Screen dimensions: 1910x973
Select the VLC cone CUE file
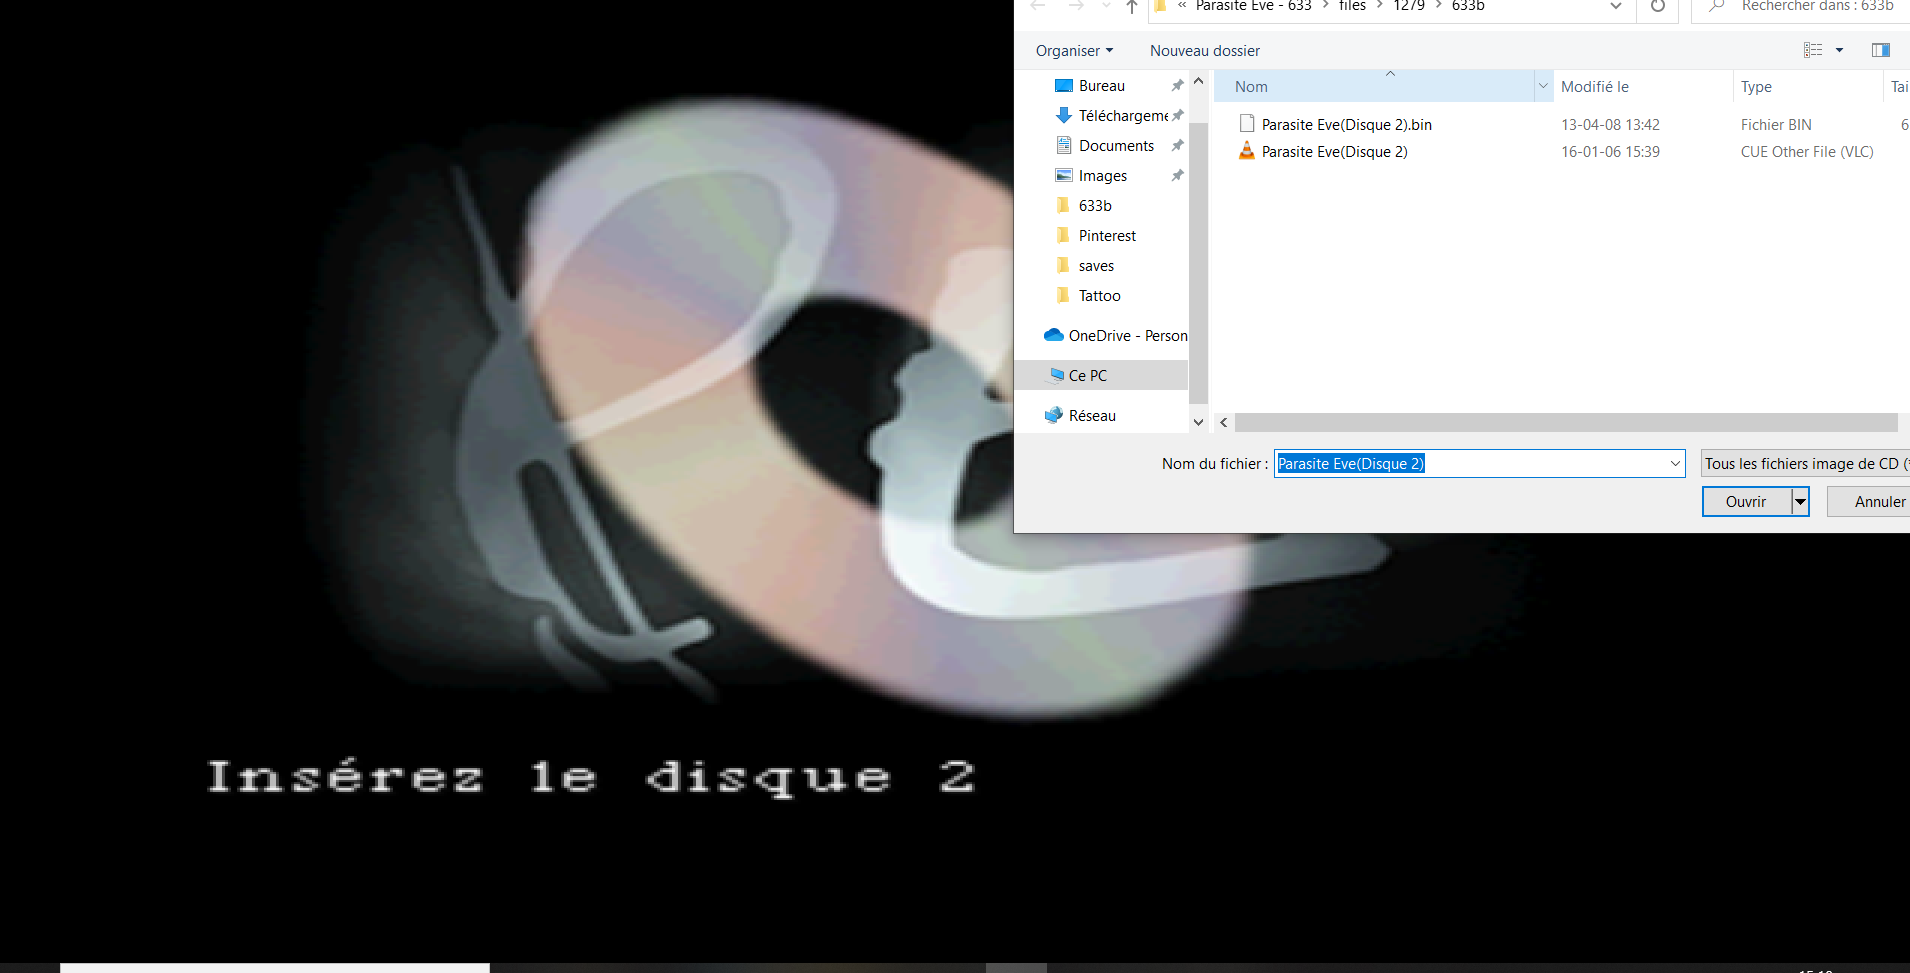[x=1333, y=152]
